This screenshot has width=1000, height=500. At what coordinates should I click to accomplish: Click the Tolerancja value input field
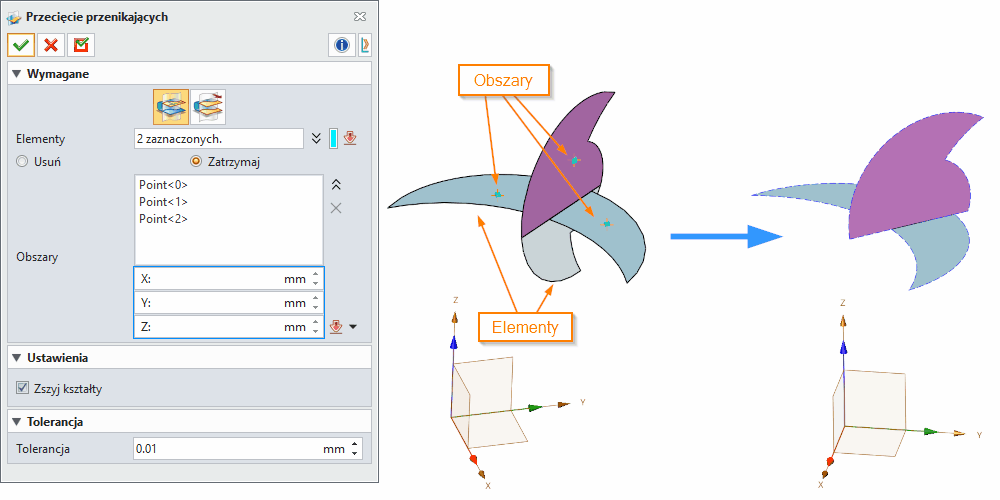pos(225,449)
